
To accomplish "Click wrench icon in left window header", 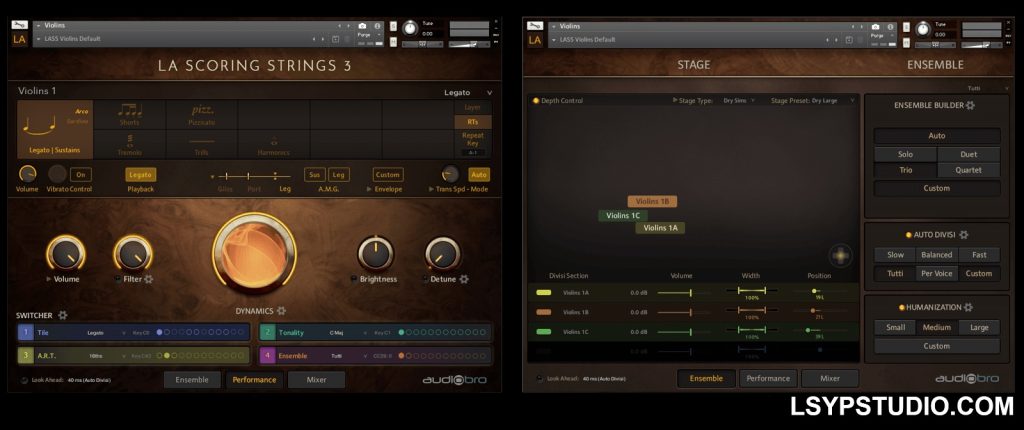I will coord(20,25).
